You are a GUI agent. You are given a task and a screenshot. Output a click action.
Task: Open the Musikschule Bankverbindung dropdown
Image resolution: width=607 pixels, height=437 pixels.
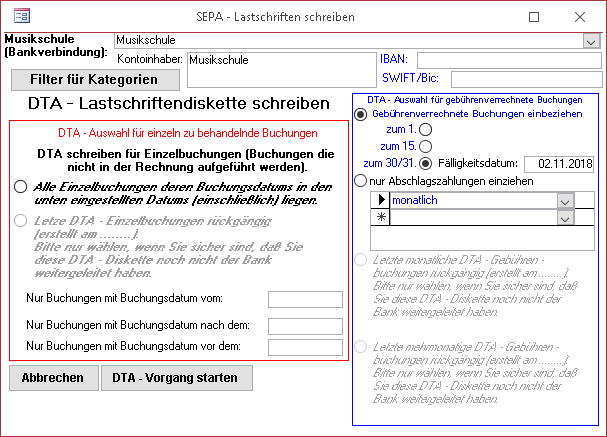590,41
